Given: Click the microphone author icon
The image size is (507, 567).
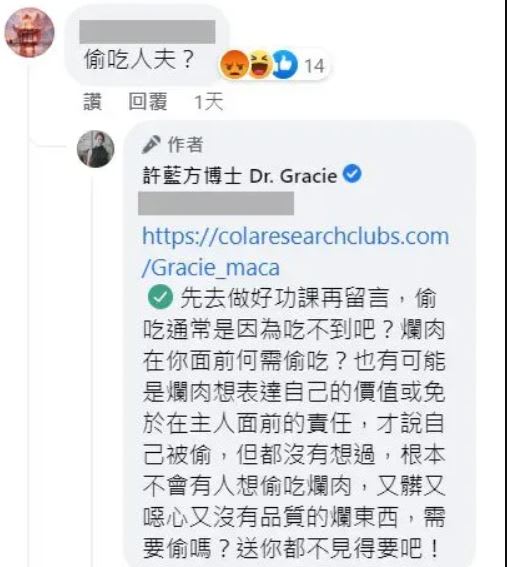Looking at the screenshot, I should (152, 145).
